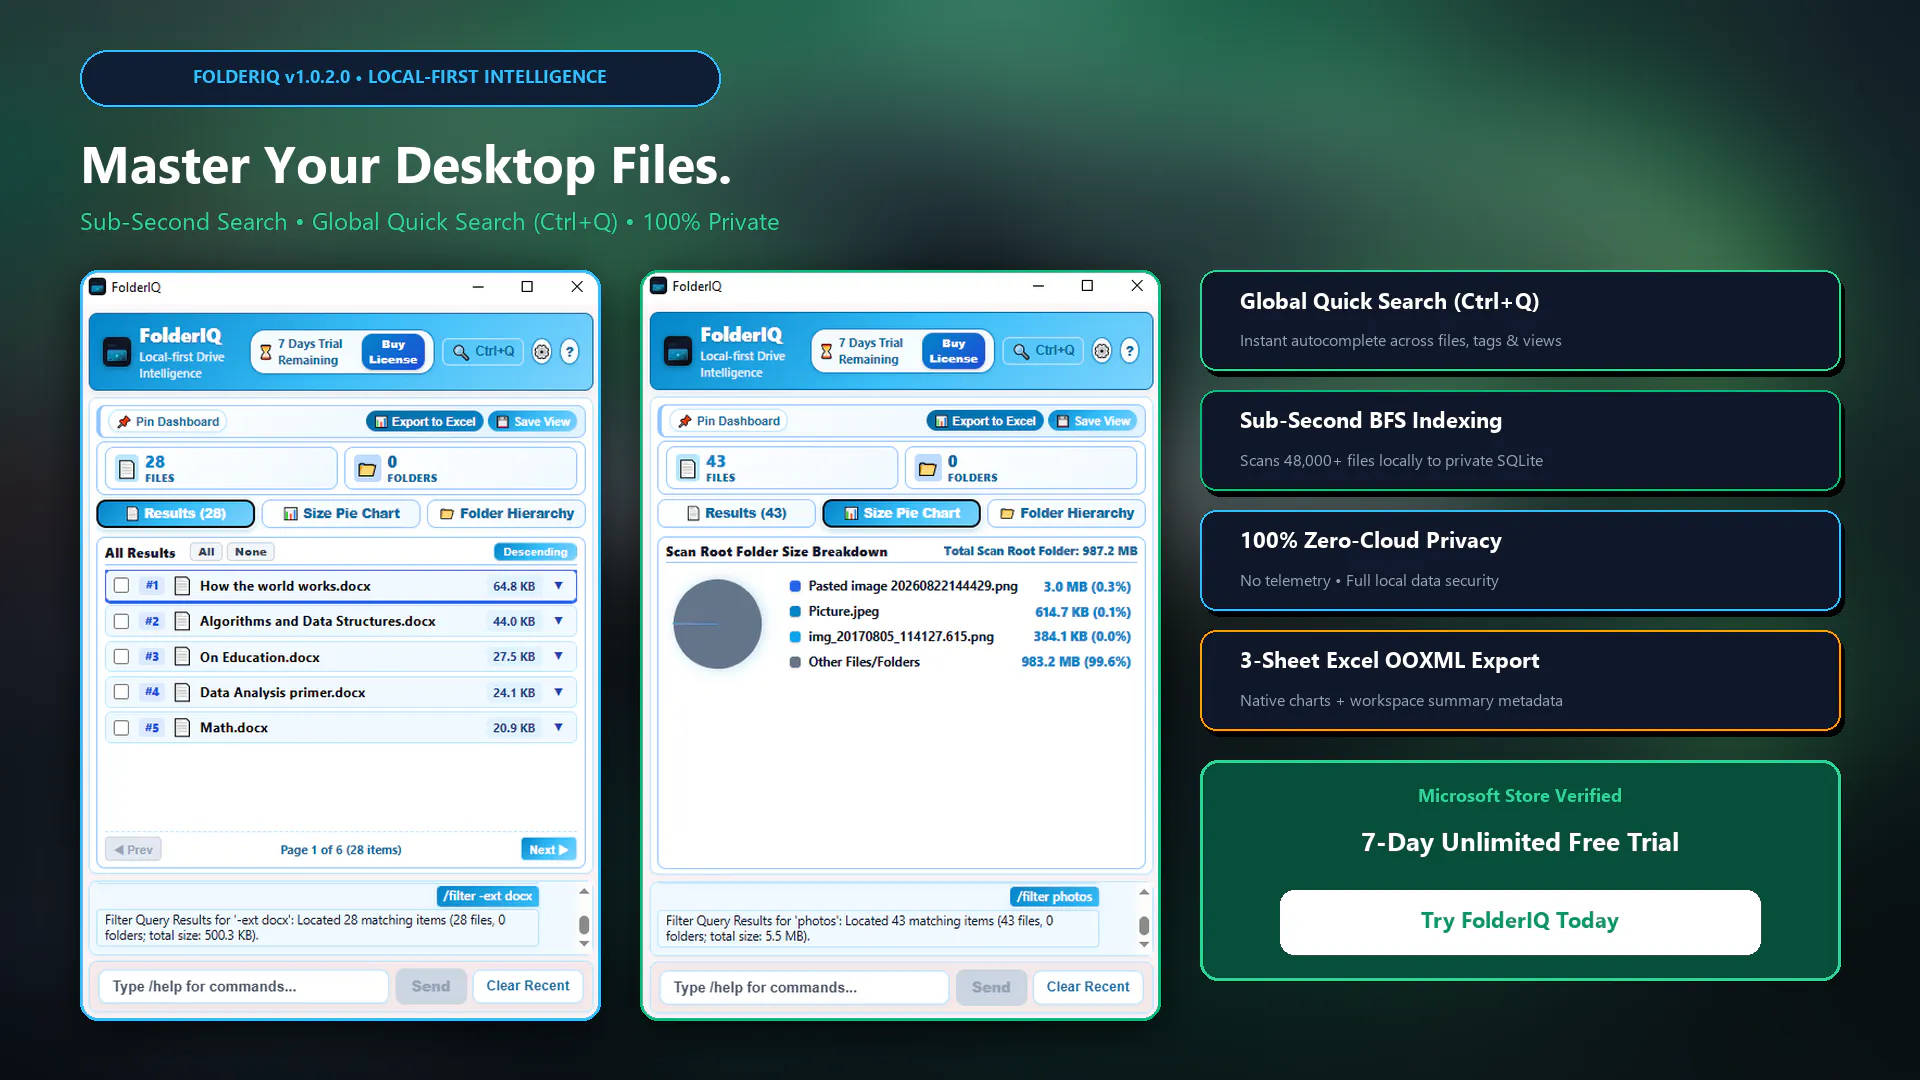Image resolution: width=1920 pixels, height=1080 pixels.
Task: Open help question mark in left FolderIQ window
Action: 569,352
